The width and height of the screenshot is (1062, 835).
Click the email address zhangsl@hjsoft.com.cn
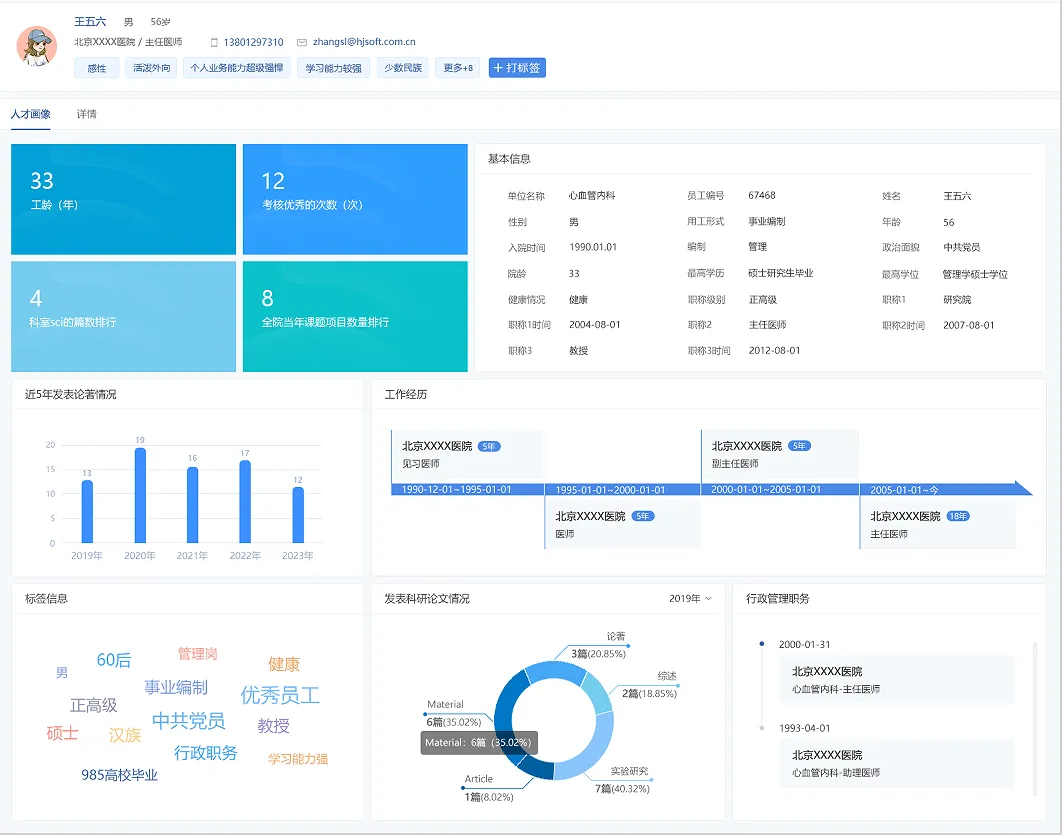click(364, 43)
